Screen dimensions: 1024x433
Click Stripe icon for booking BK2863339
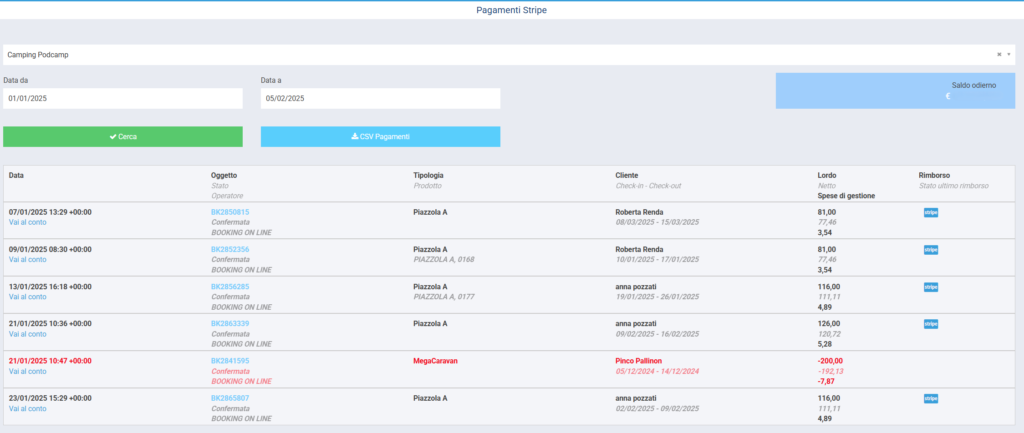click(x=930, y=324)
